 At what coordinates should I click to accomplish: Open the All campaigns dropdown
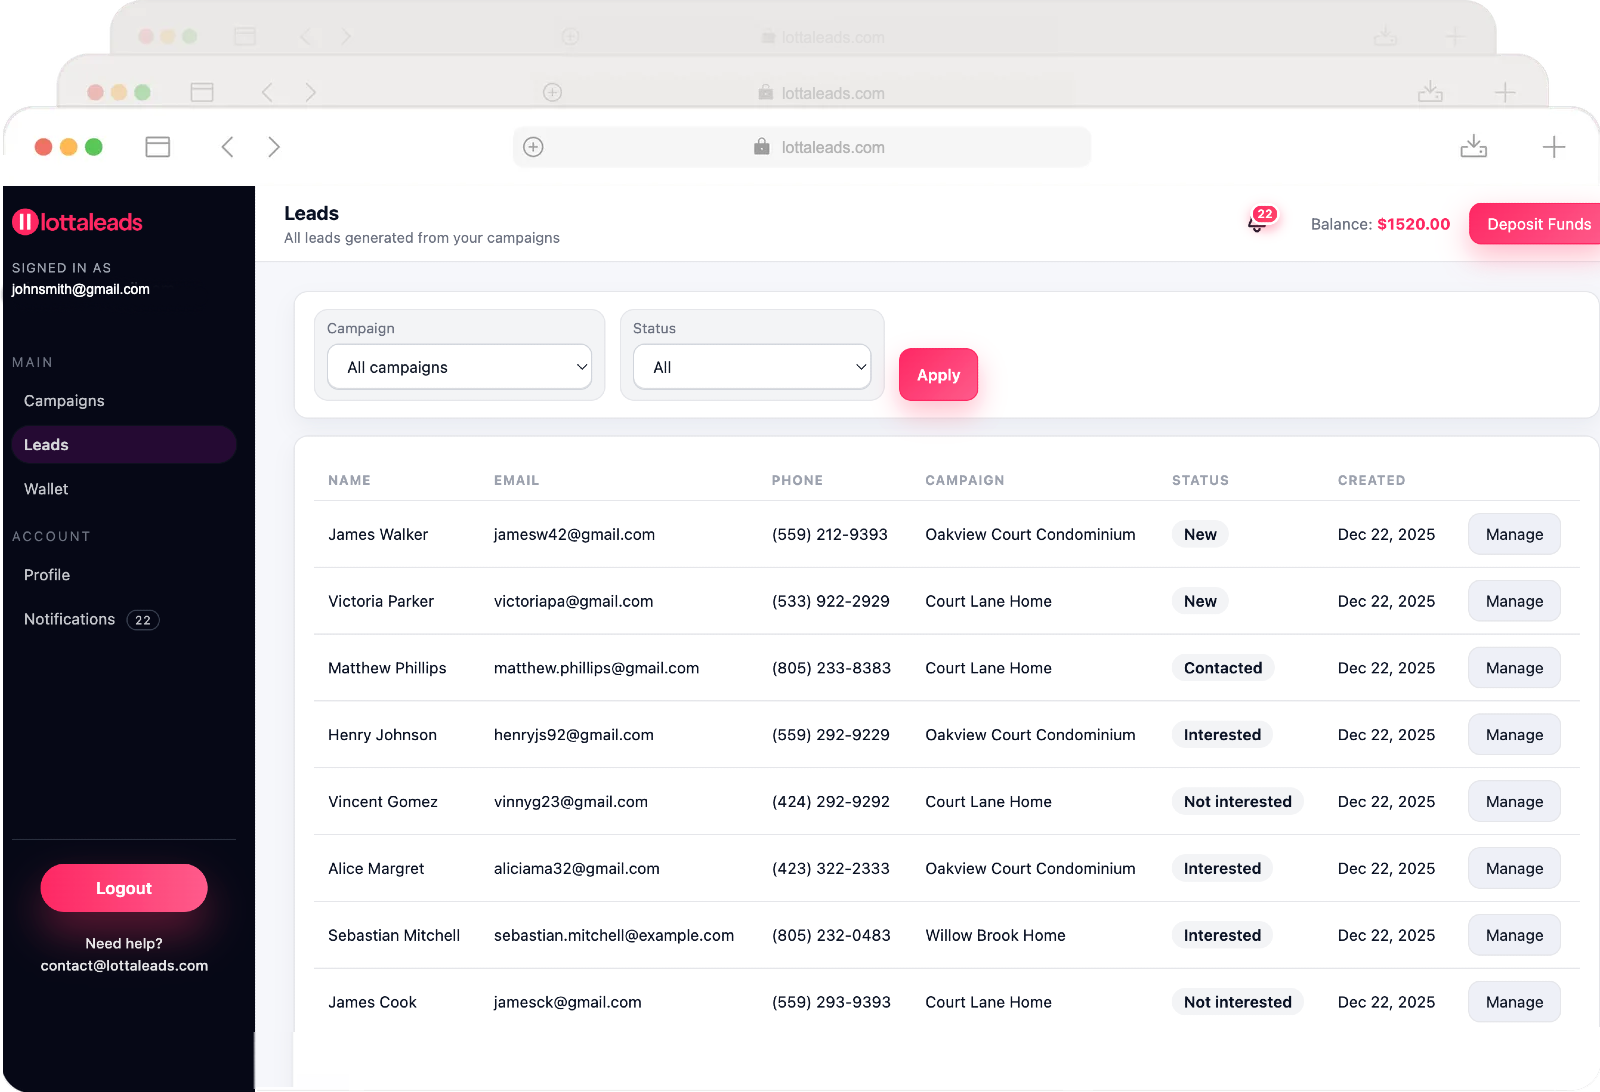(459, 367)
